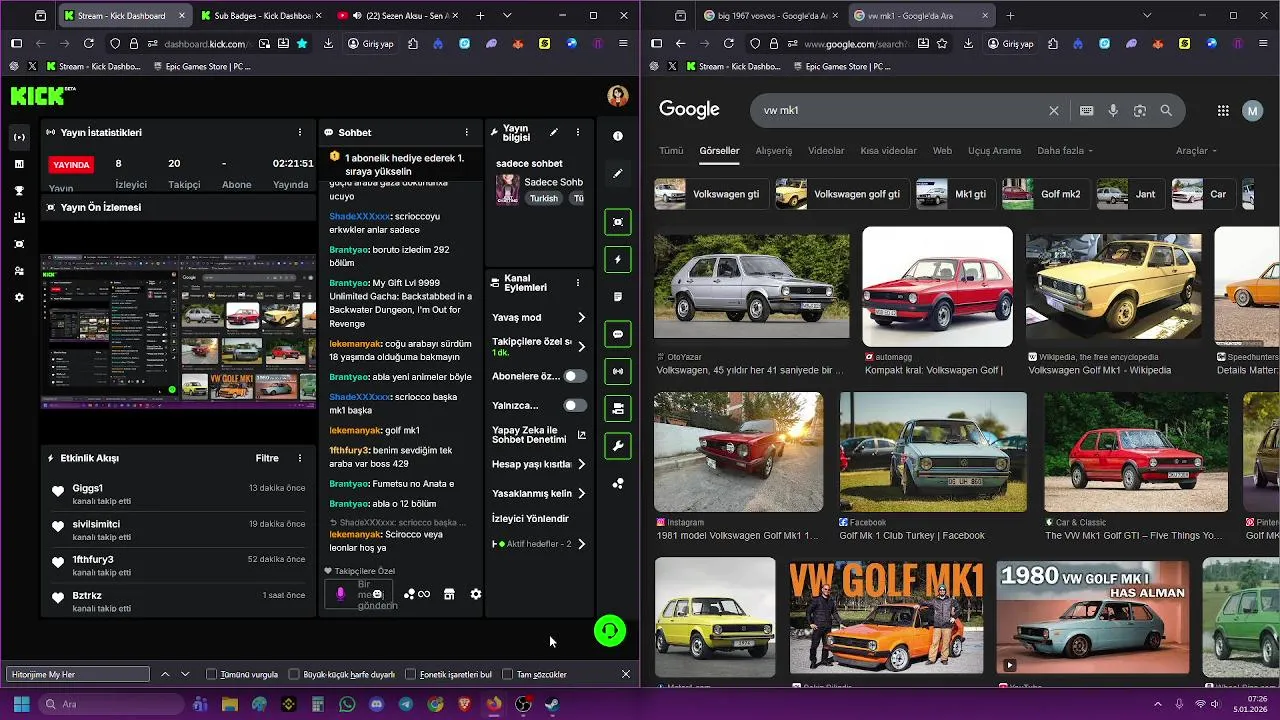Open red Golf image from automagg

(937, 287)
